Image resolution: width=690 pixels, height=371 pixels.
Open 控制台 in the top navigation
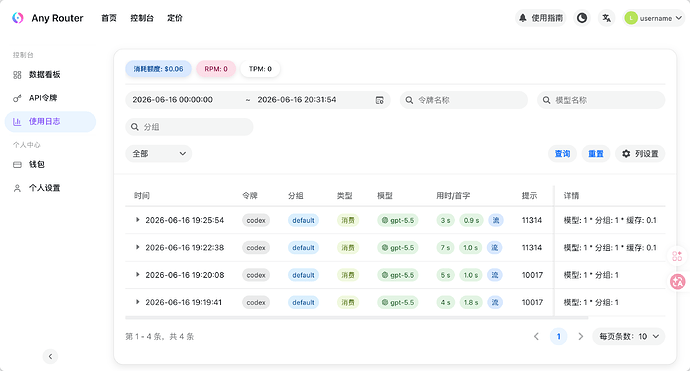[x=142, y=18]
